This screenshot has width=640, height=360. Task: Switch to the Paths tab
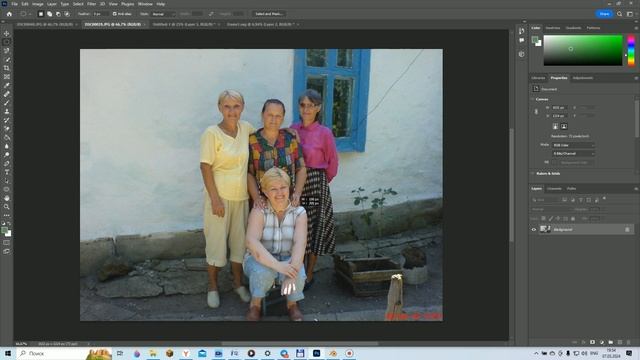571,189
